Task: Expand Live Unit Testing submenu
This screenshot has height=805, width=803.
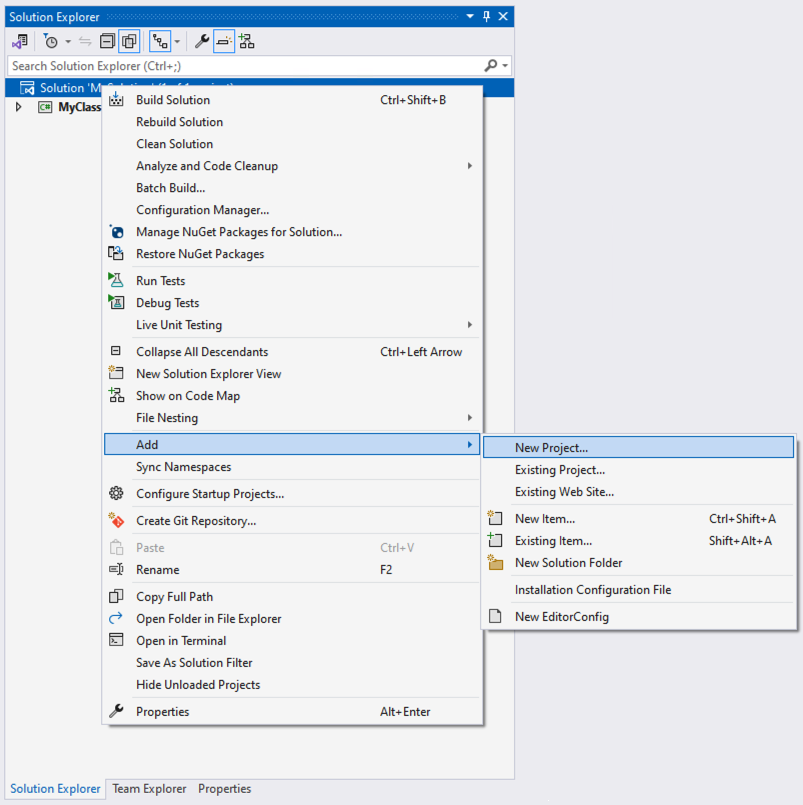Action: pos(293,325)
